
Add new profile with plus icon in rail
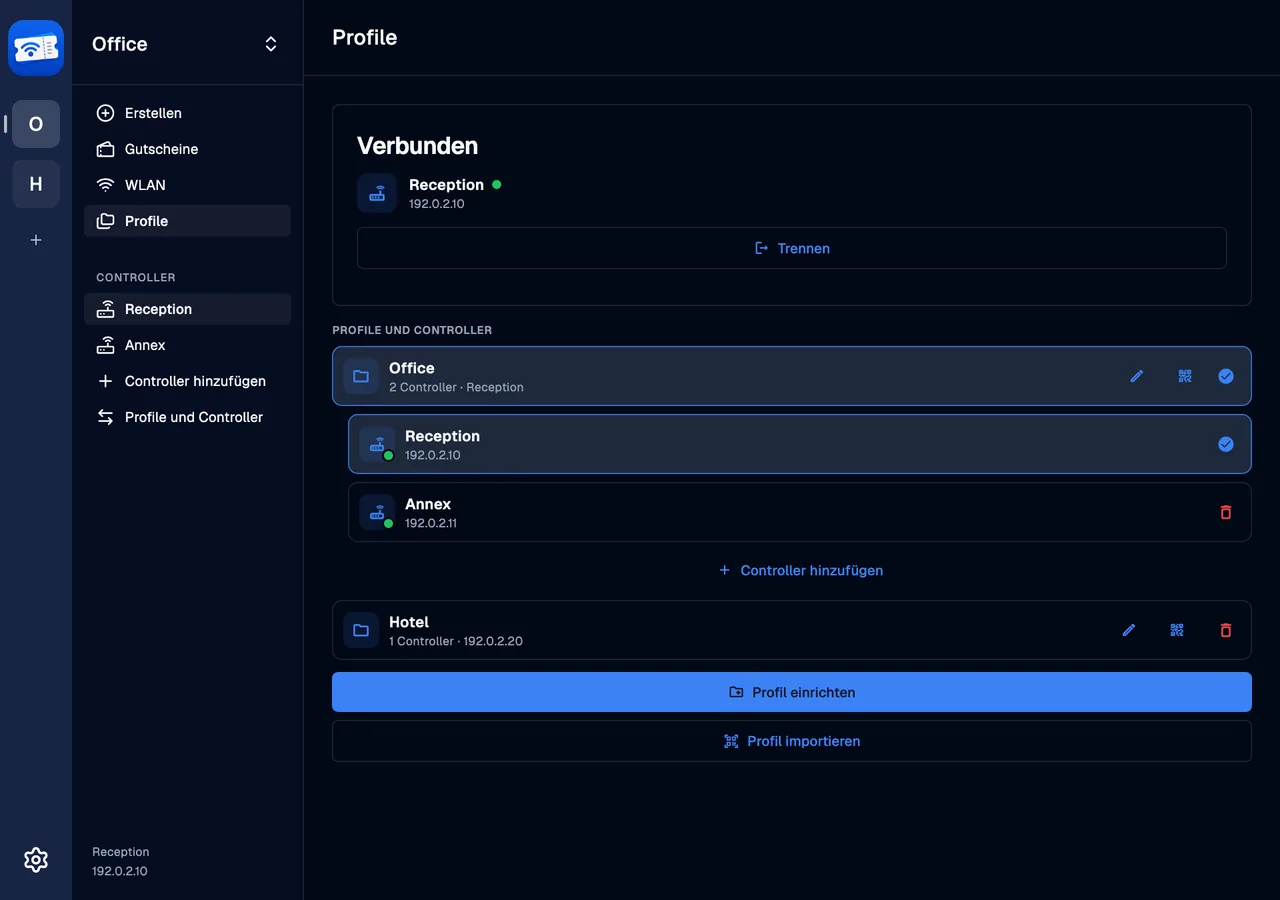click(36, 240)
